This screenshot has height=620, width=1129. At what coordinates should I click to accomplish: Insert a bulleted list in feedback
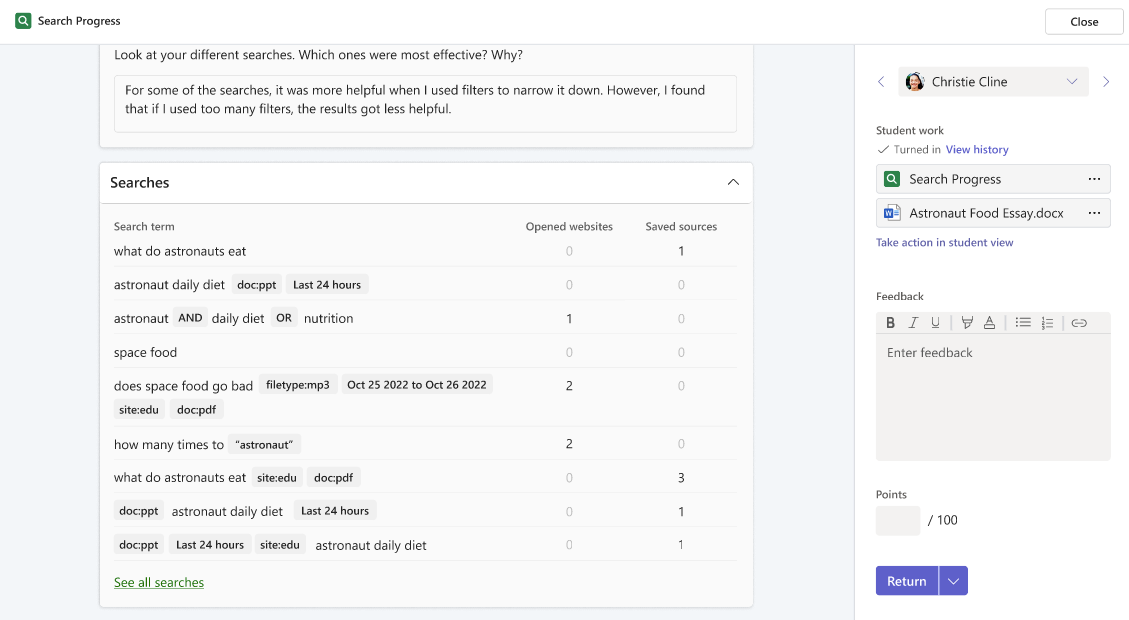[1023, 322]
